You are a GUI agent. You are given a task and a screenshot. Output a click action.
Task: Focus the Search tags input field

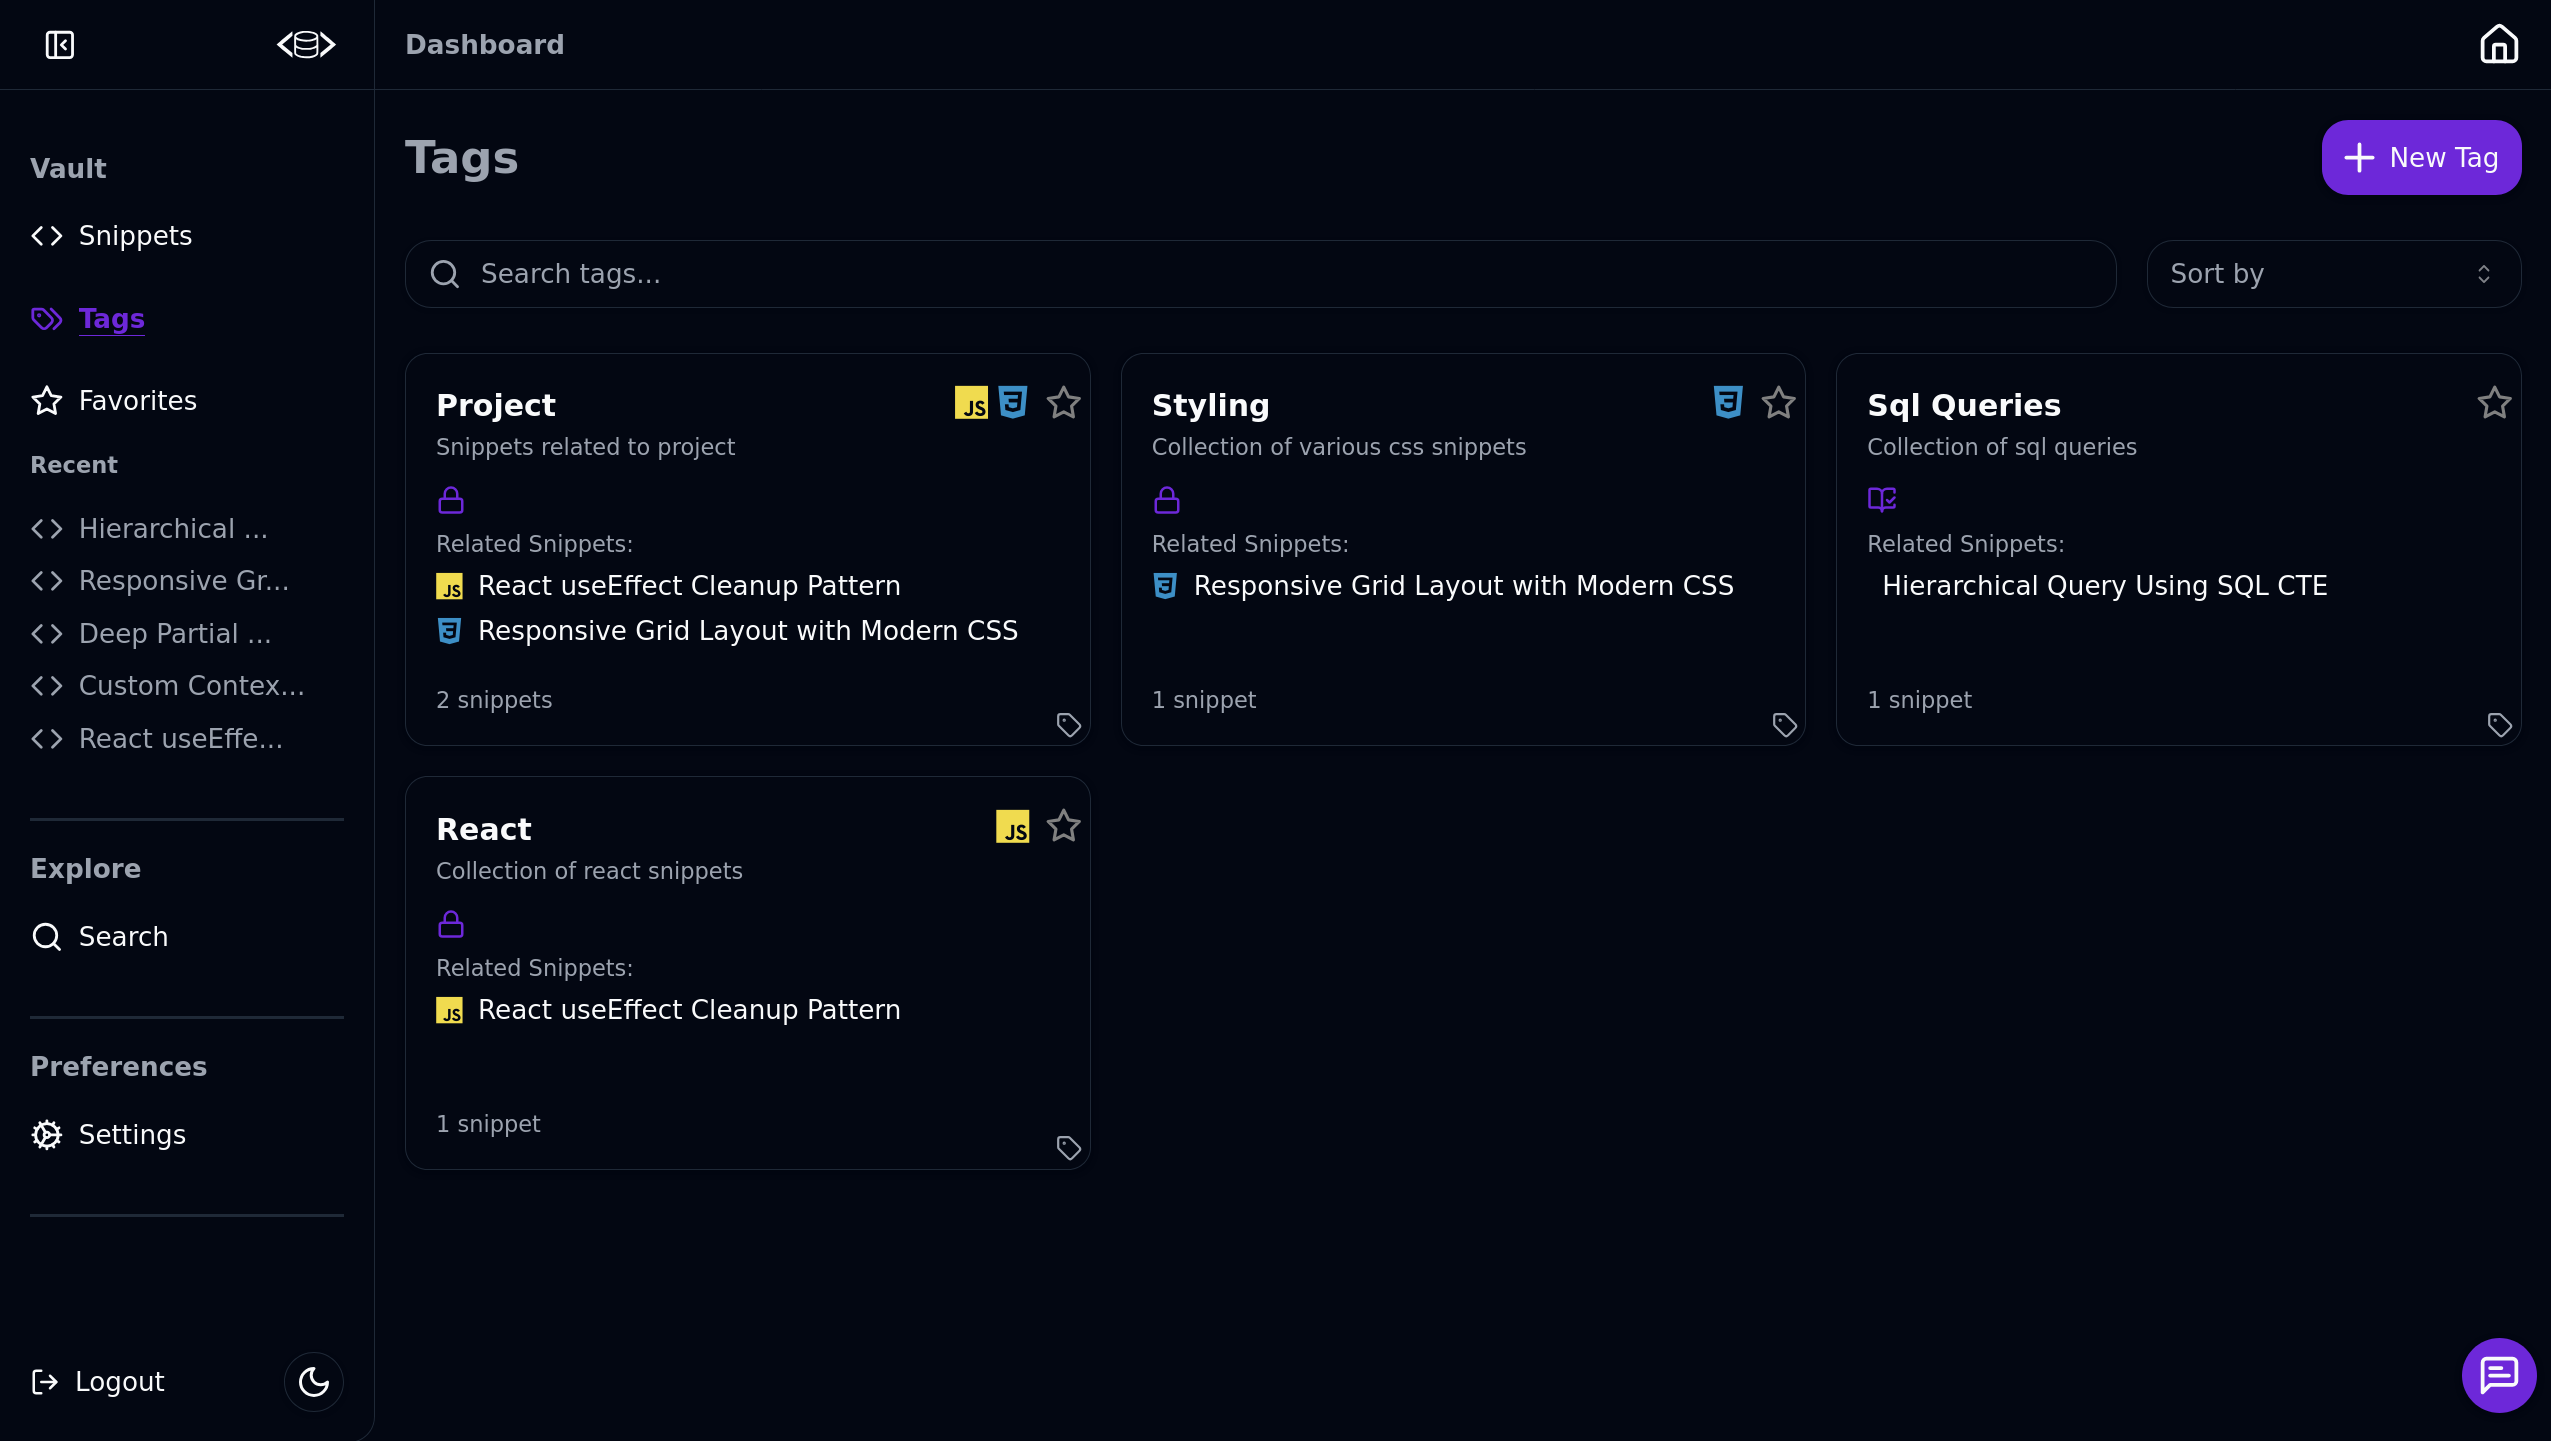pos(1260,274)
